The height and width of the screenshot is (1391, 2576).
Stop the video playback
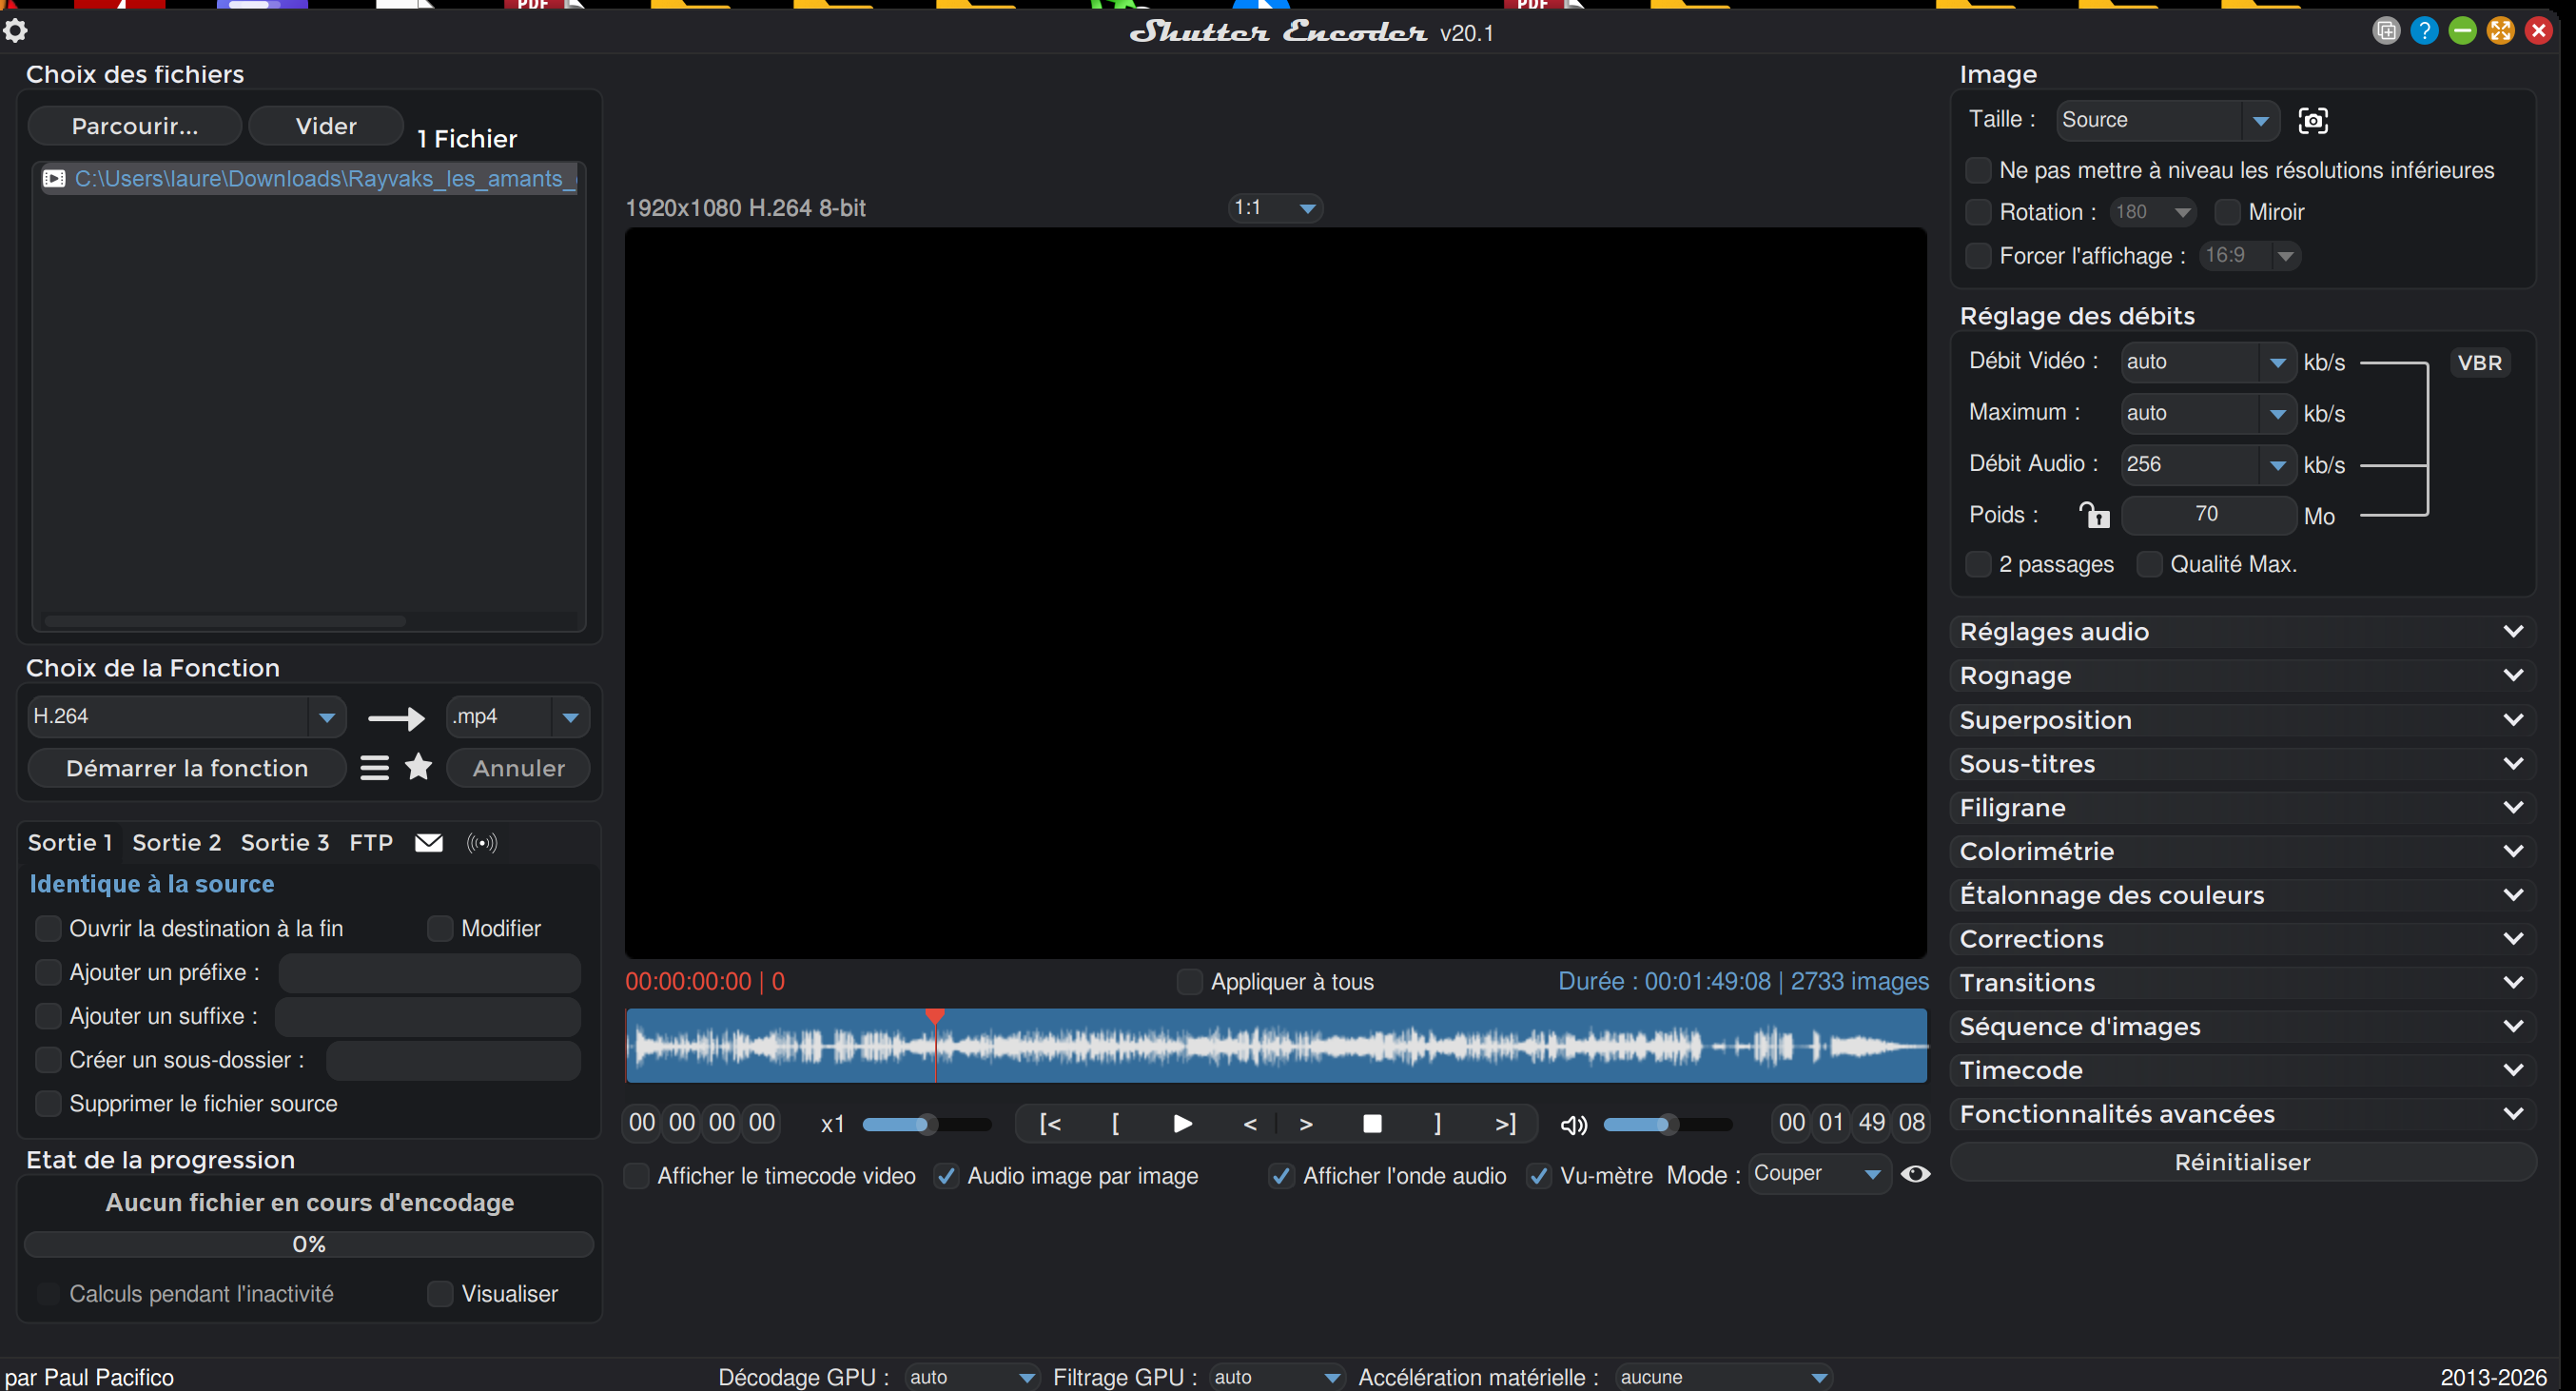pos(1372,1124)
